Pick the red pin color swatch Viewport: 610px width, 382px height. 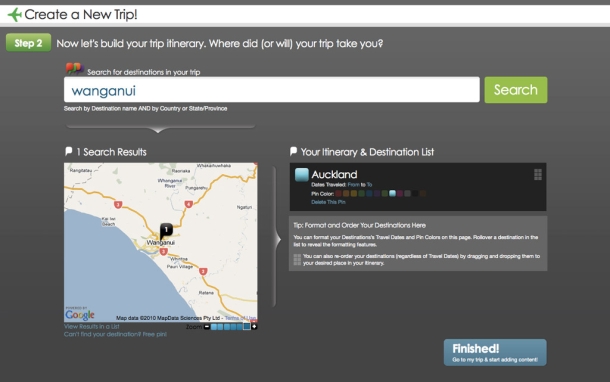(338, 193)
